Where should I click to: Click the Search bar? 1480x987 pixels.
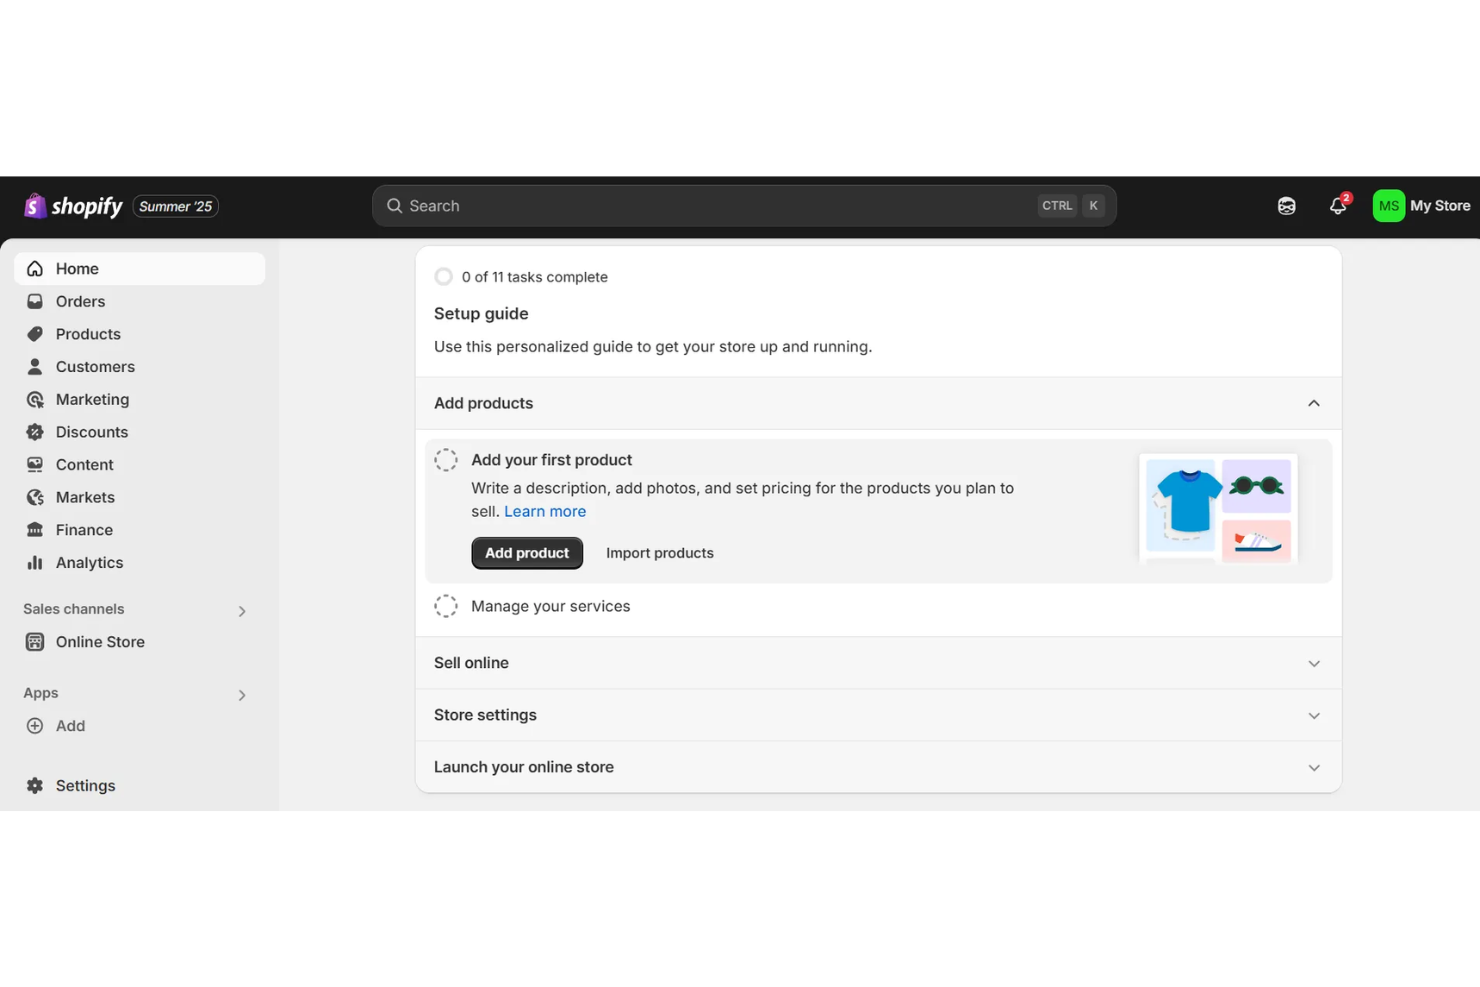744,205
